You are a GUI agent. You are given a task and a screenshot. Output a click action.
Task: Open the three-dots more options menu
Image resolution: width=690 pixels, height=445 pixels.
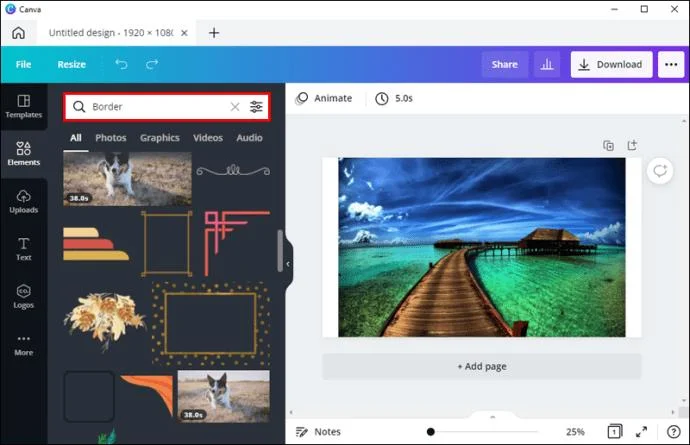[669, 64]
